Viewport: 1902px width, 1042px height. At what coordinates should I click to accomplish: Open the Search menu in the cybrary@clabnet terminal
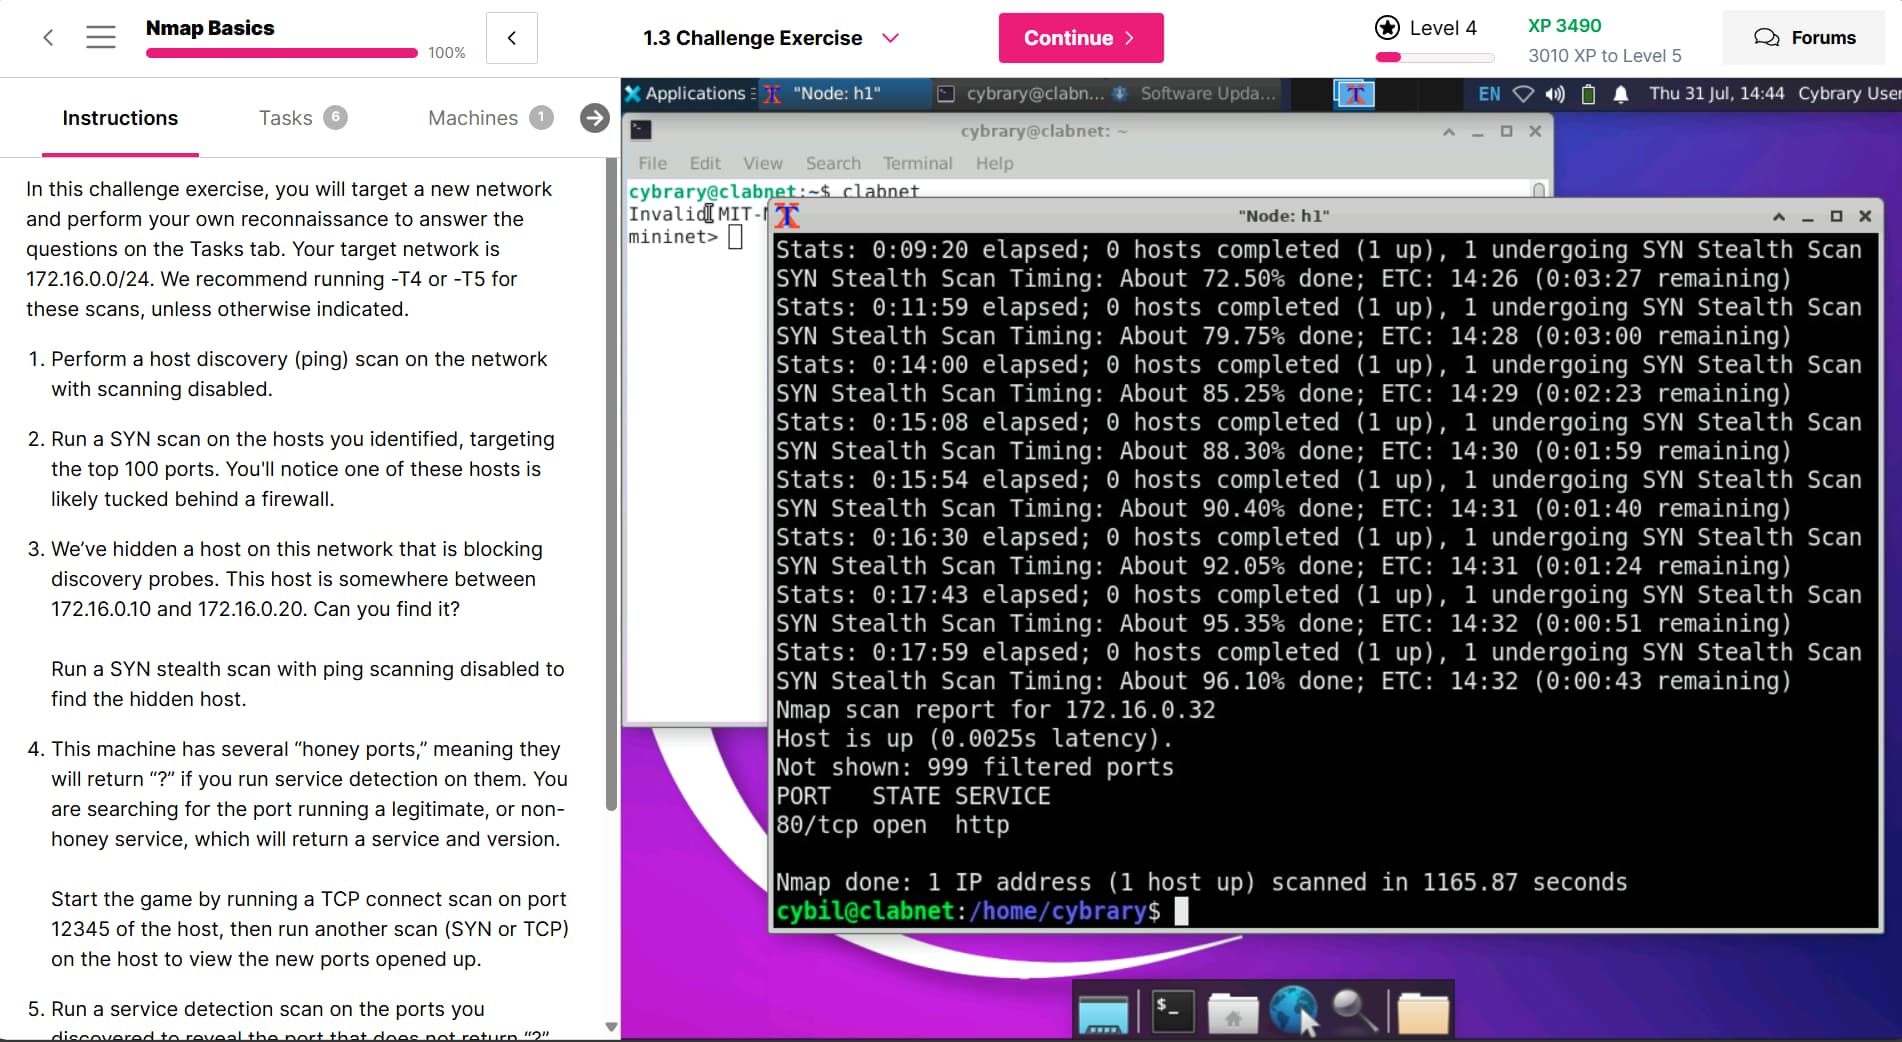pos(833,163)
